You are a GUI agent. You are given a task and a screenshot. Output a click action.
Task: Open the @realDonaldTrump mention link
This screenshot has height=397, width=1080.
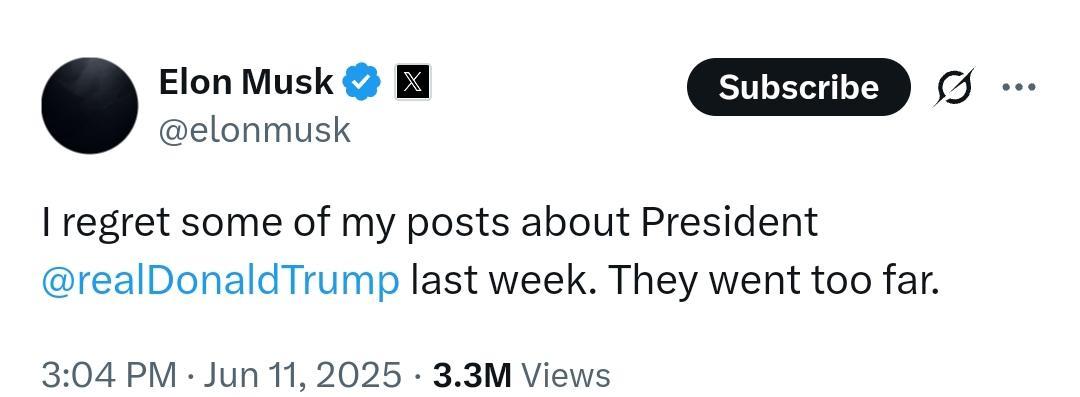pyautogui.click(x=220, y=281)
